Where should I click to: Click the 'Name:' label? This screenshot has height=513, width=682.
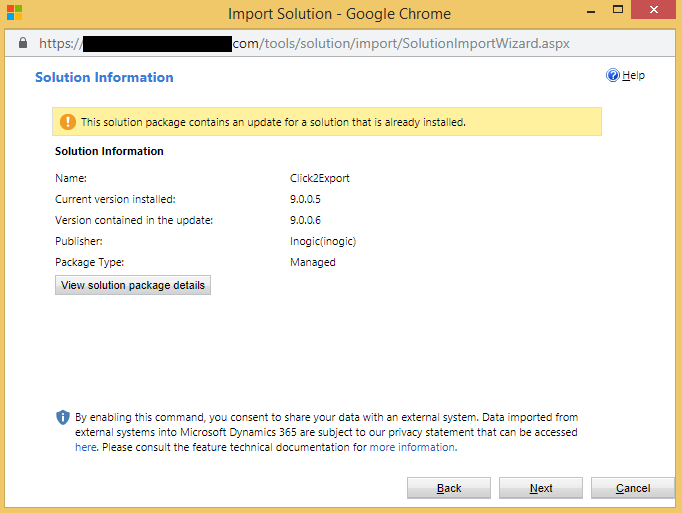point(71,178)
